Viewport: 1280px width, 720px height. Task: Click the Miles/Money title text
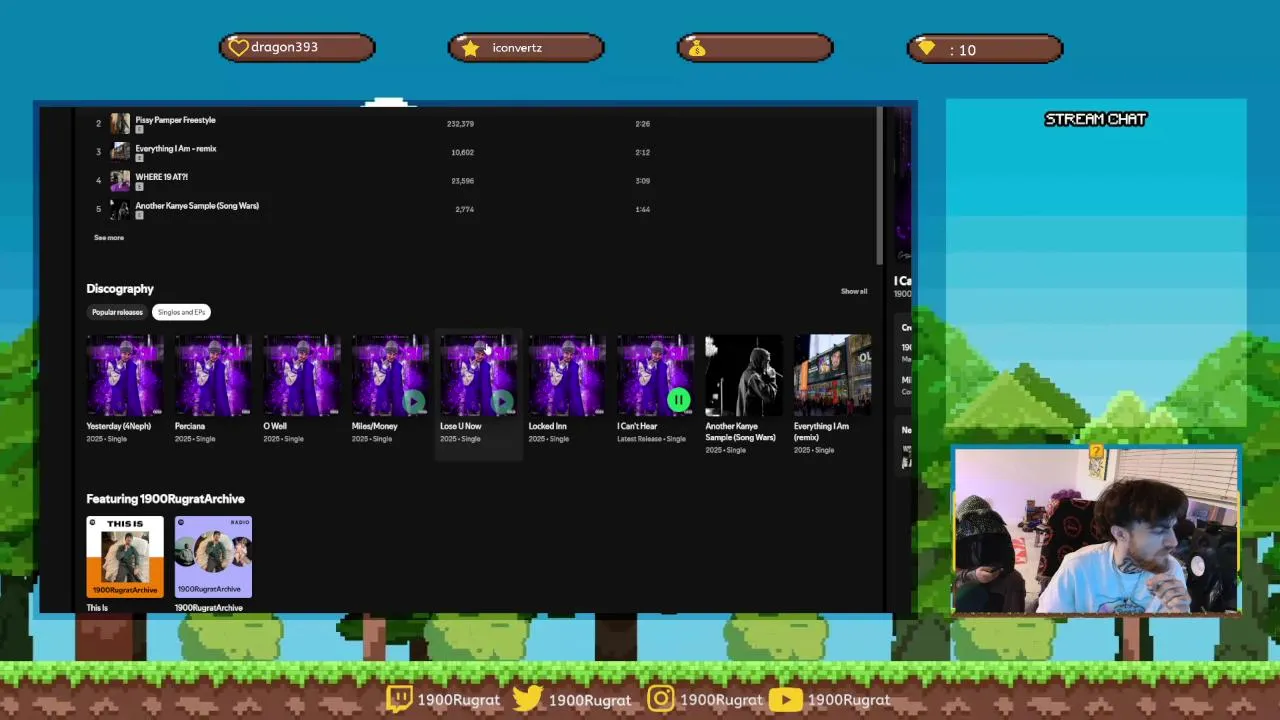(374, 426)
